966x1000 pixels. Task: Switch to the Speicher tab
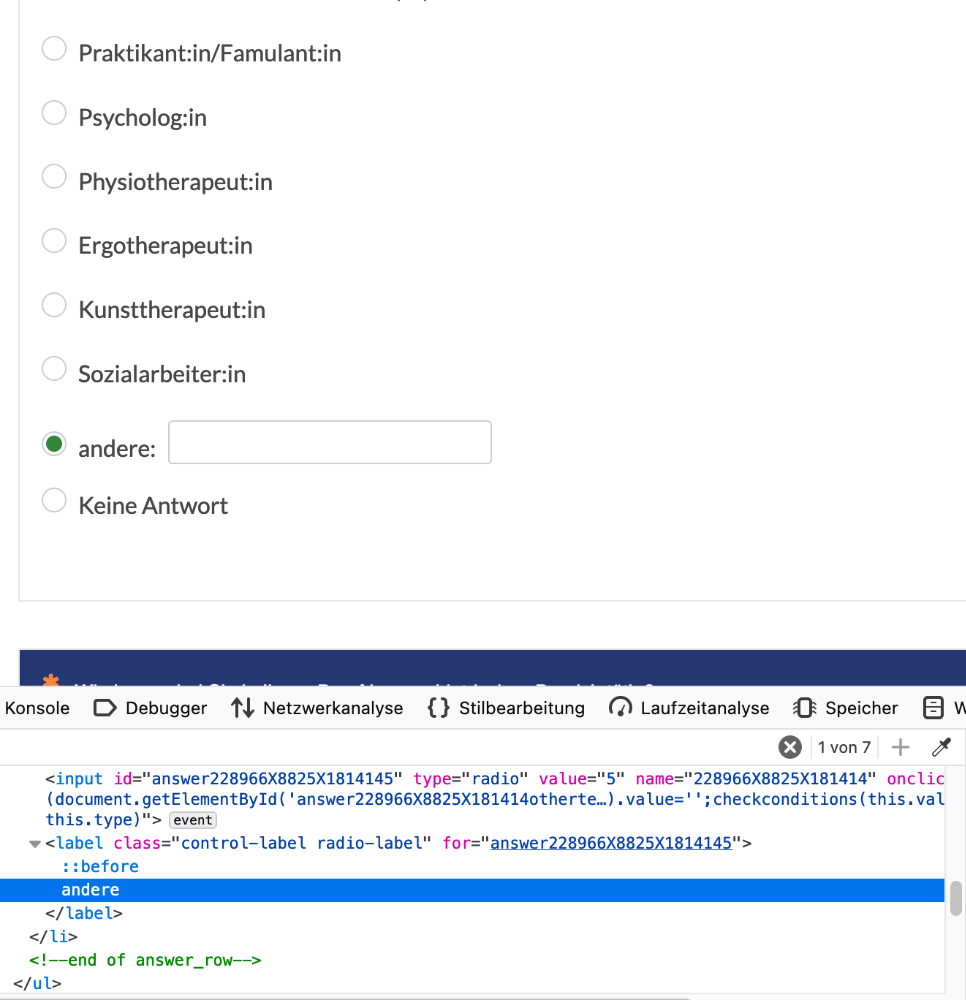tap(846, 708)
